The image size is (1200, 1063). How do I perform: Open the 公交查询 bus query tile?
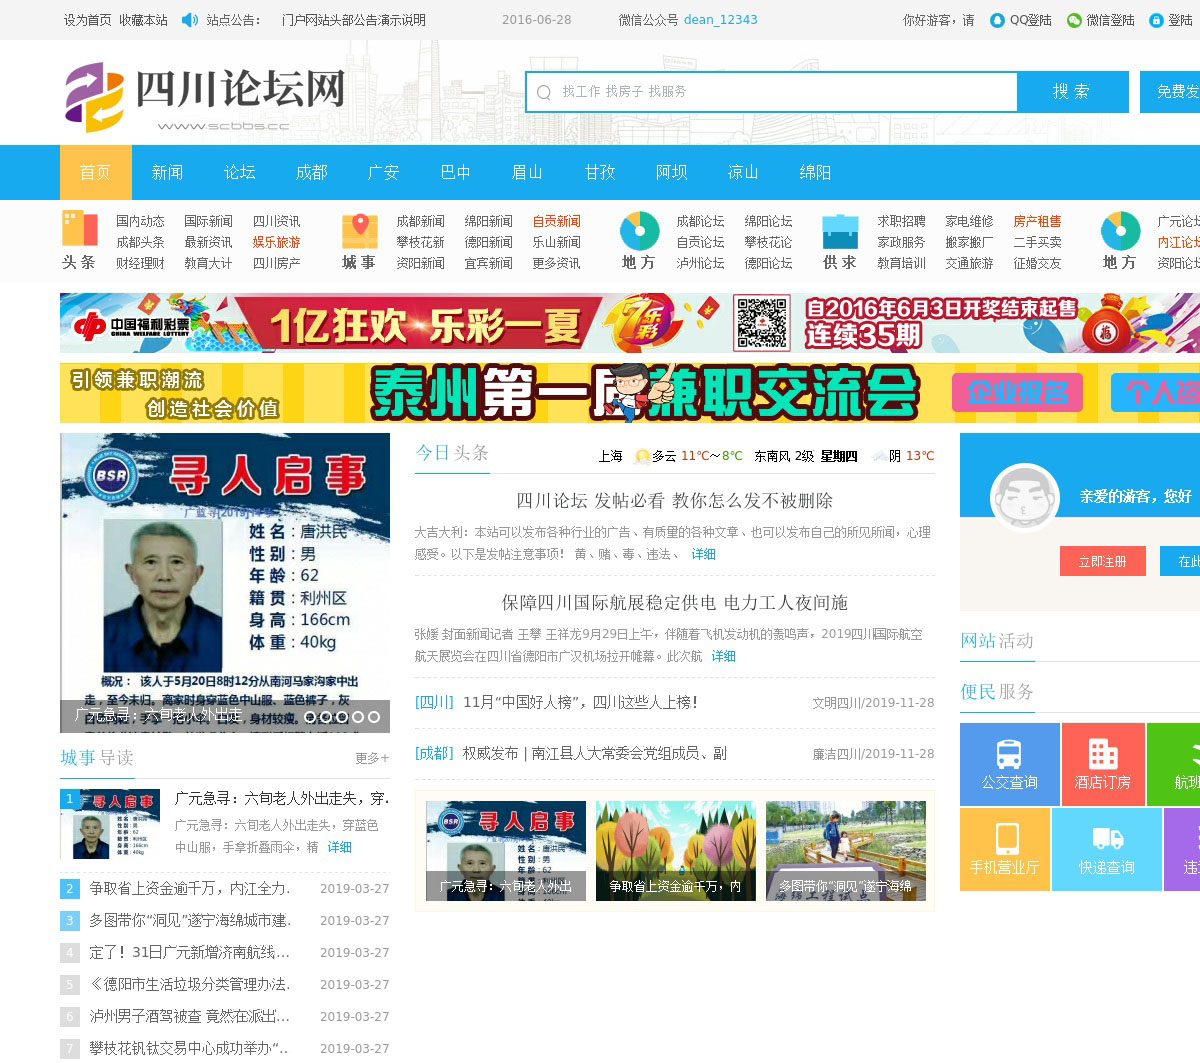1009,764
